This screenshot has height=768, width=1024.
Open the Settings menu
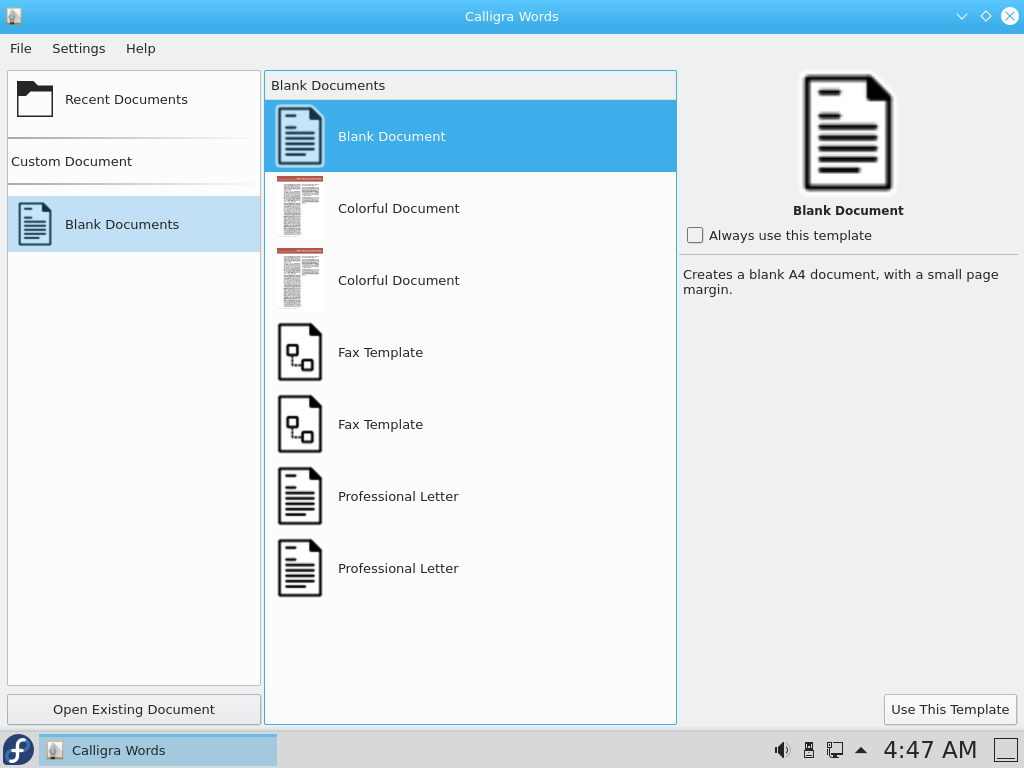click(x=78, y=49)
